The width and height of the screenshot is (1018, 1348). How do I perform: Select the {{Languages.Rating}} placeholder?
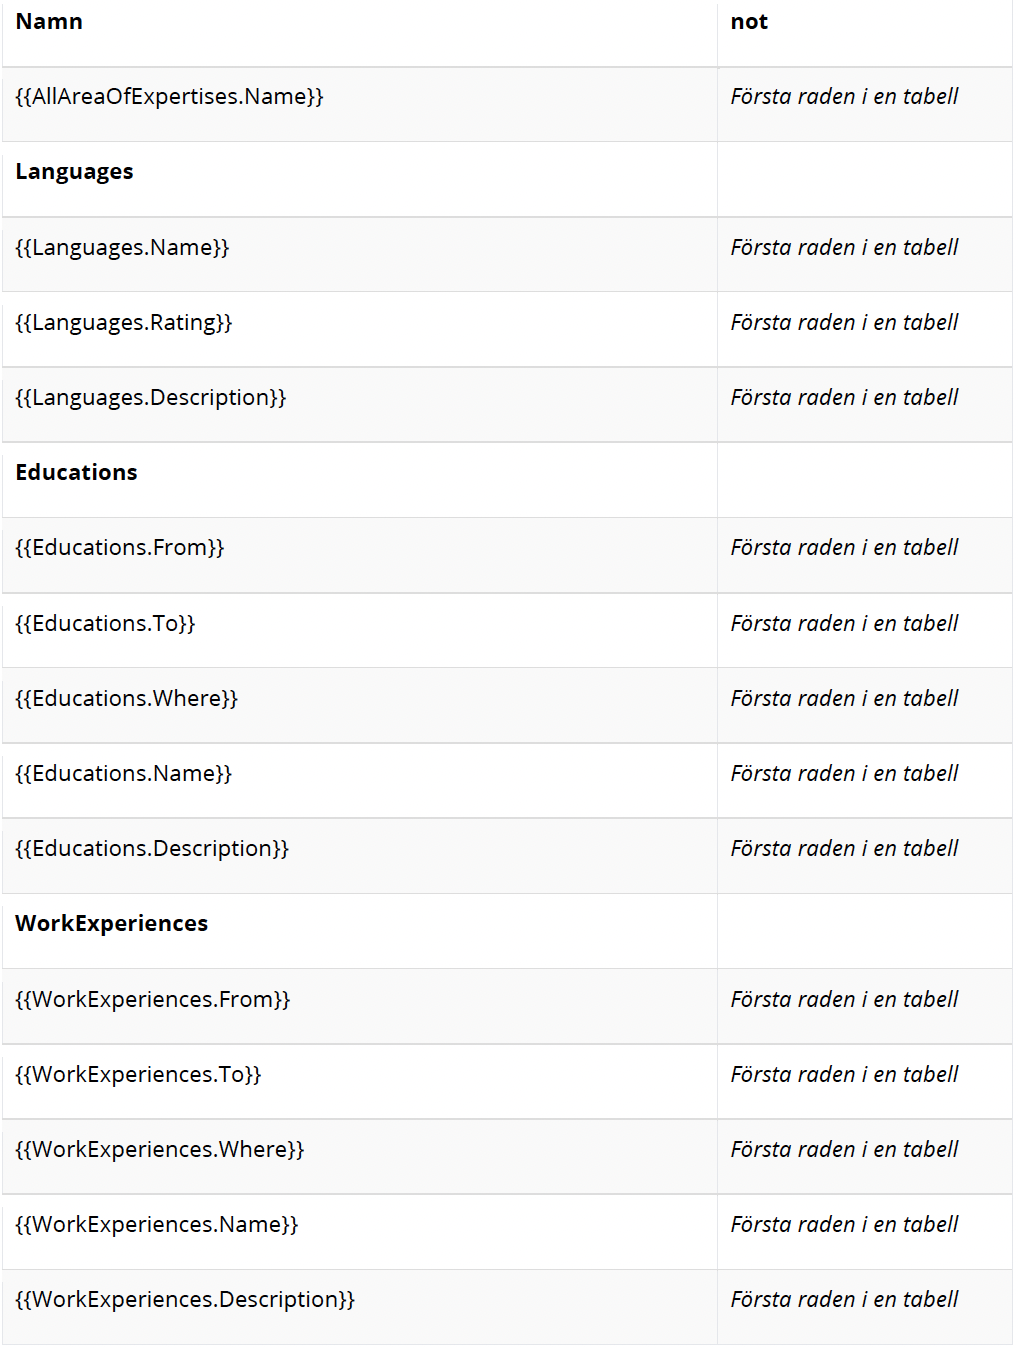click(123, 323)
